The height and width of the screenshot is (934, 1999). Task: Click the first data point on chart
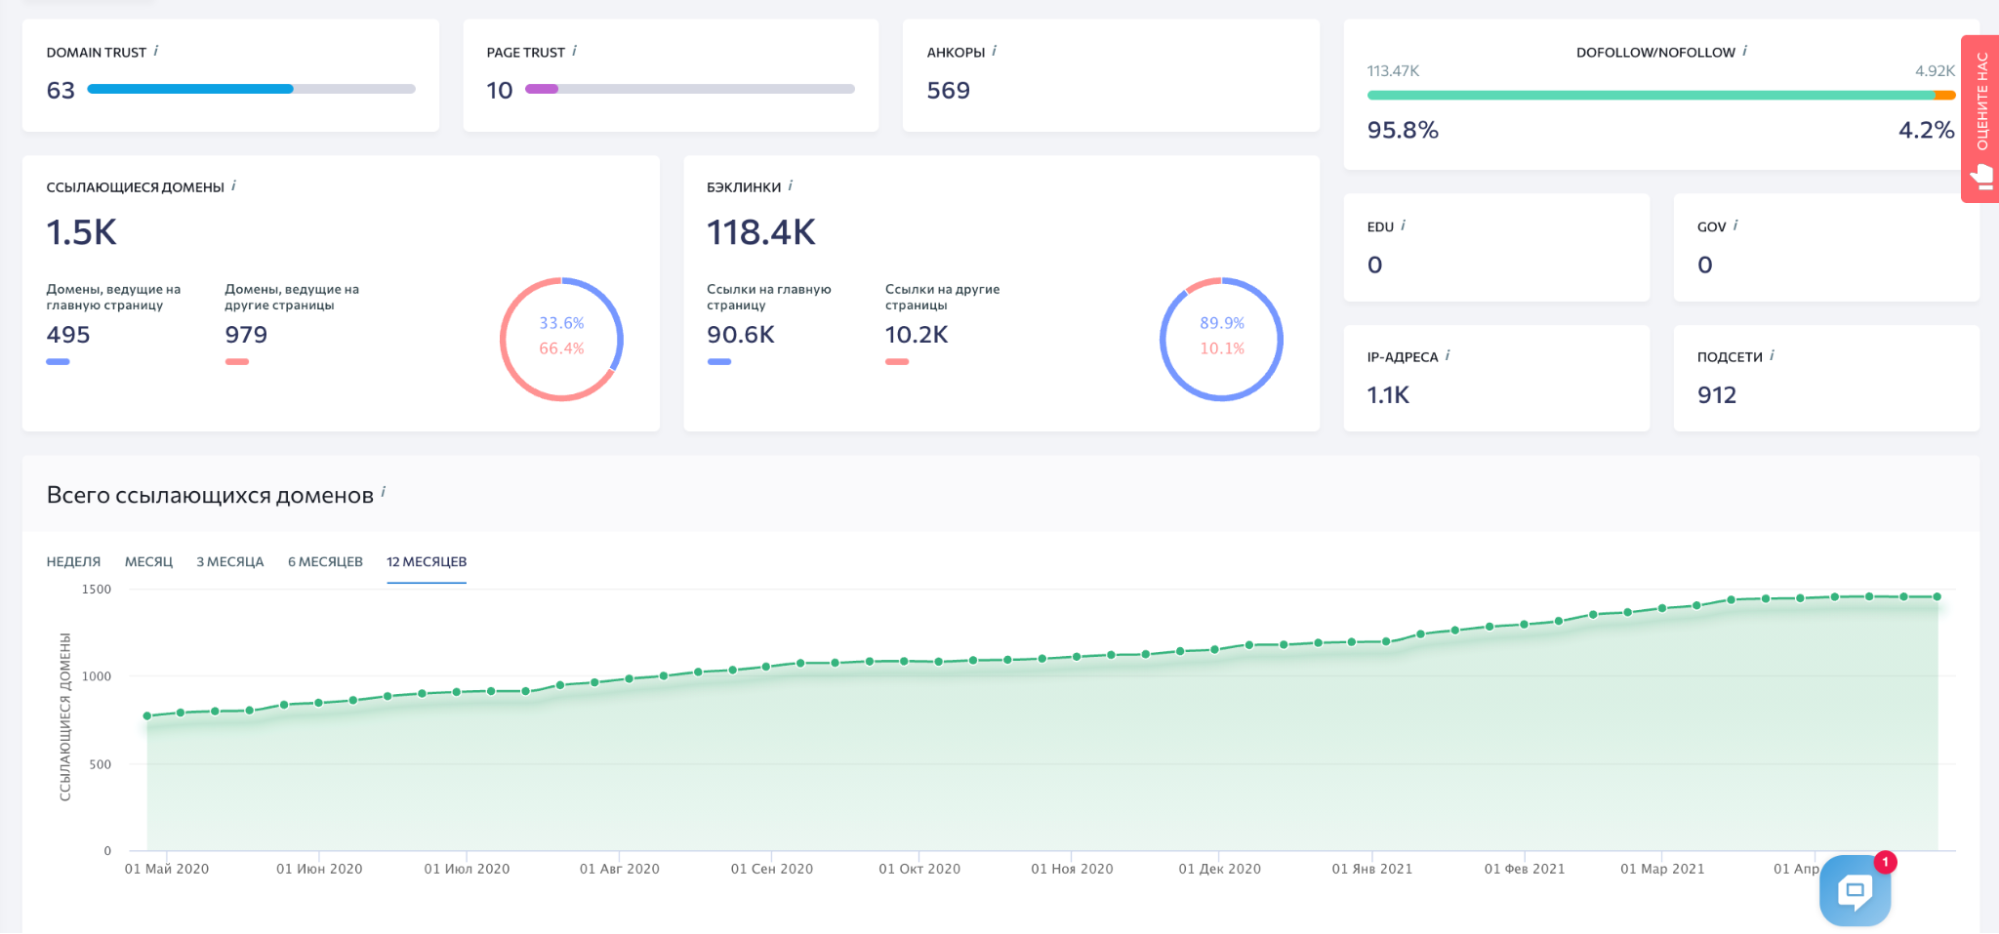147,716
